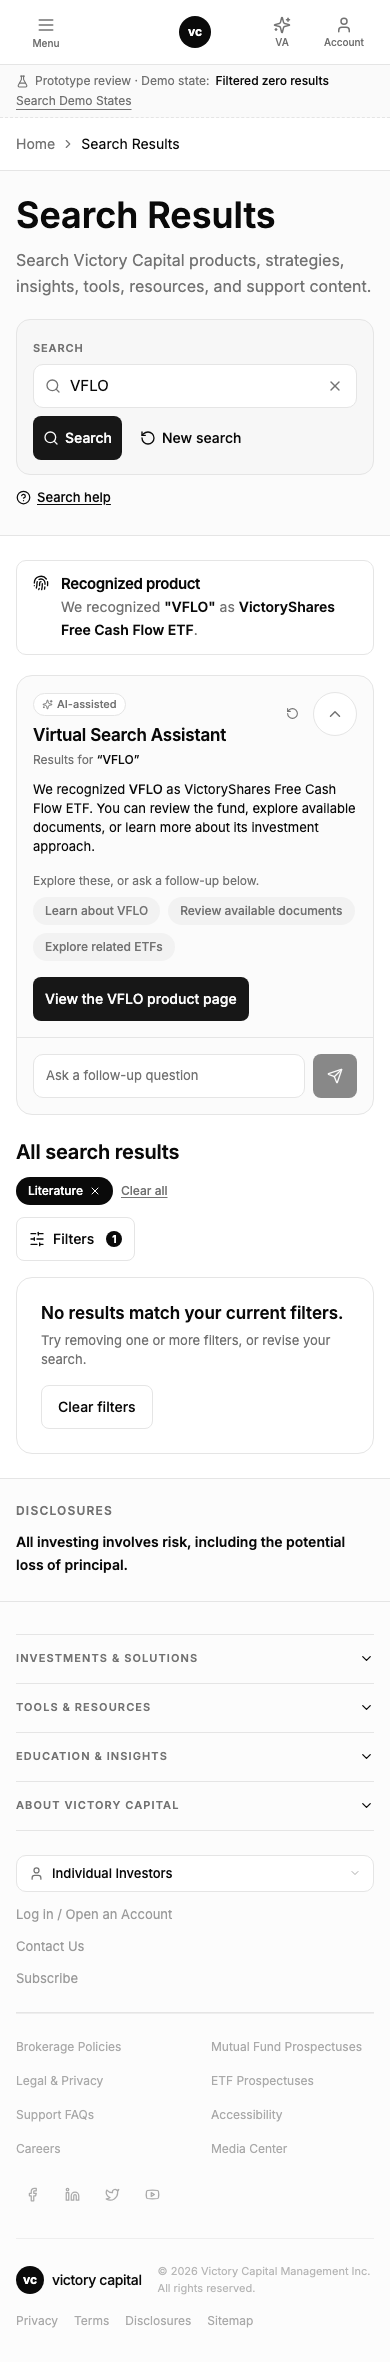Click View the VFLO product page
390x2362 pixels.
coord(141,999)
